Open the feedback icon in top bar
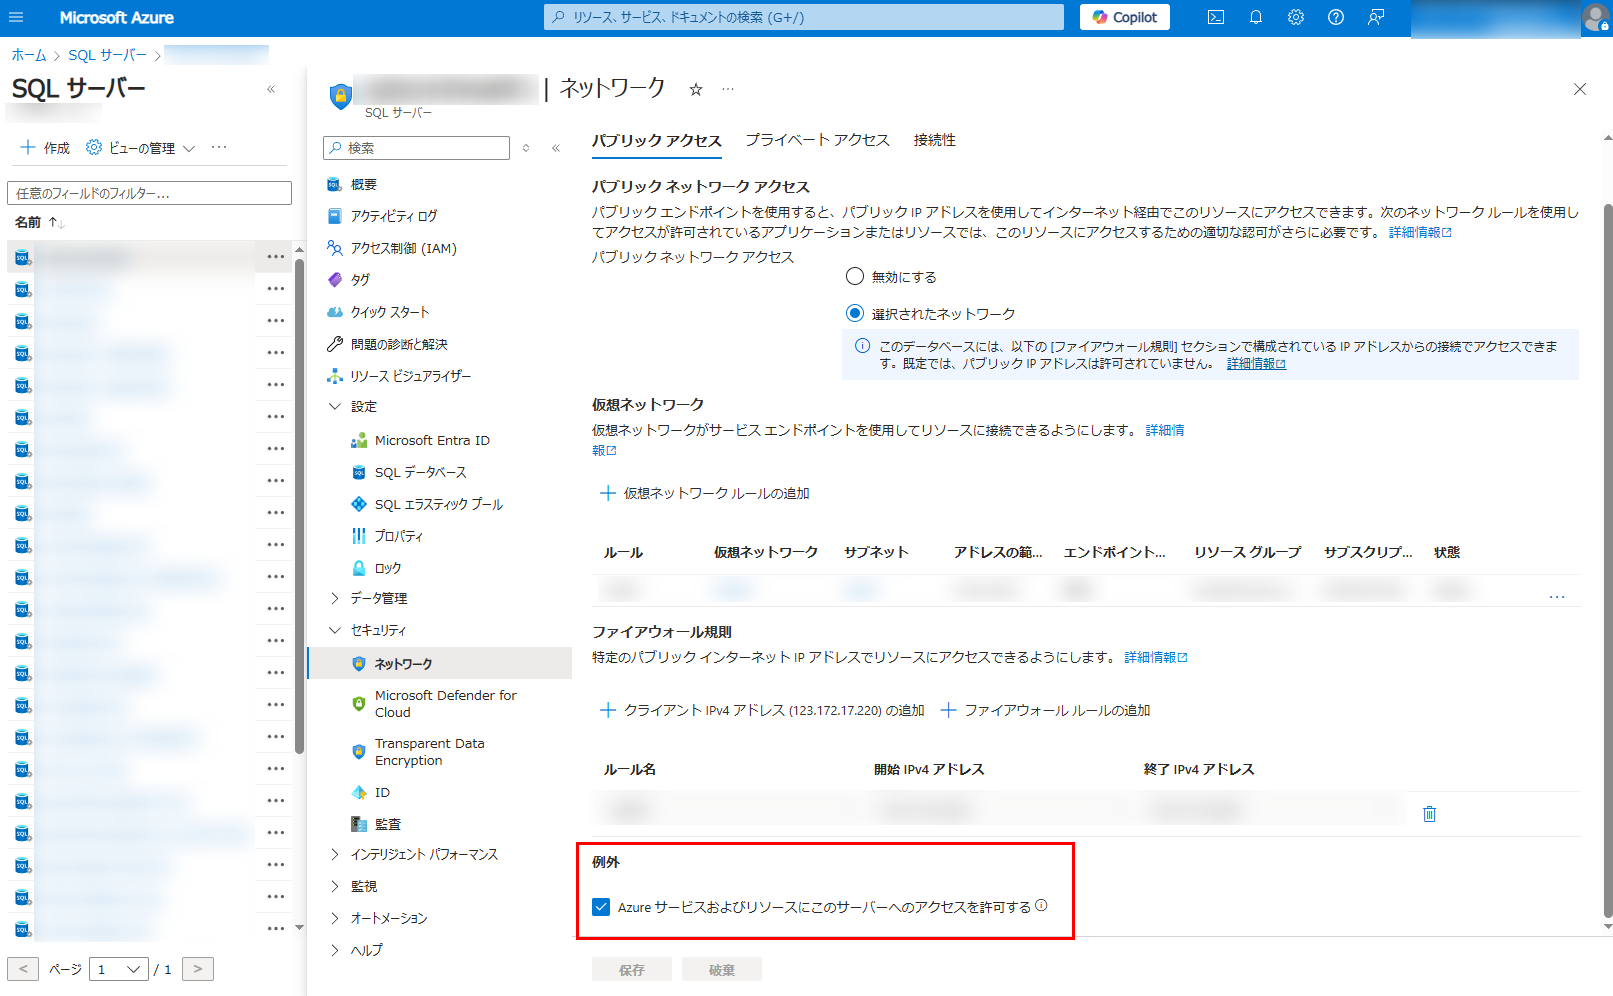Image resolution: width=1613 pixels, height=996 pixels. click(x=1376, y=17)
